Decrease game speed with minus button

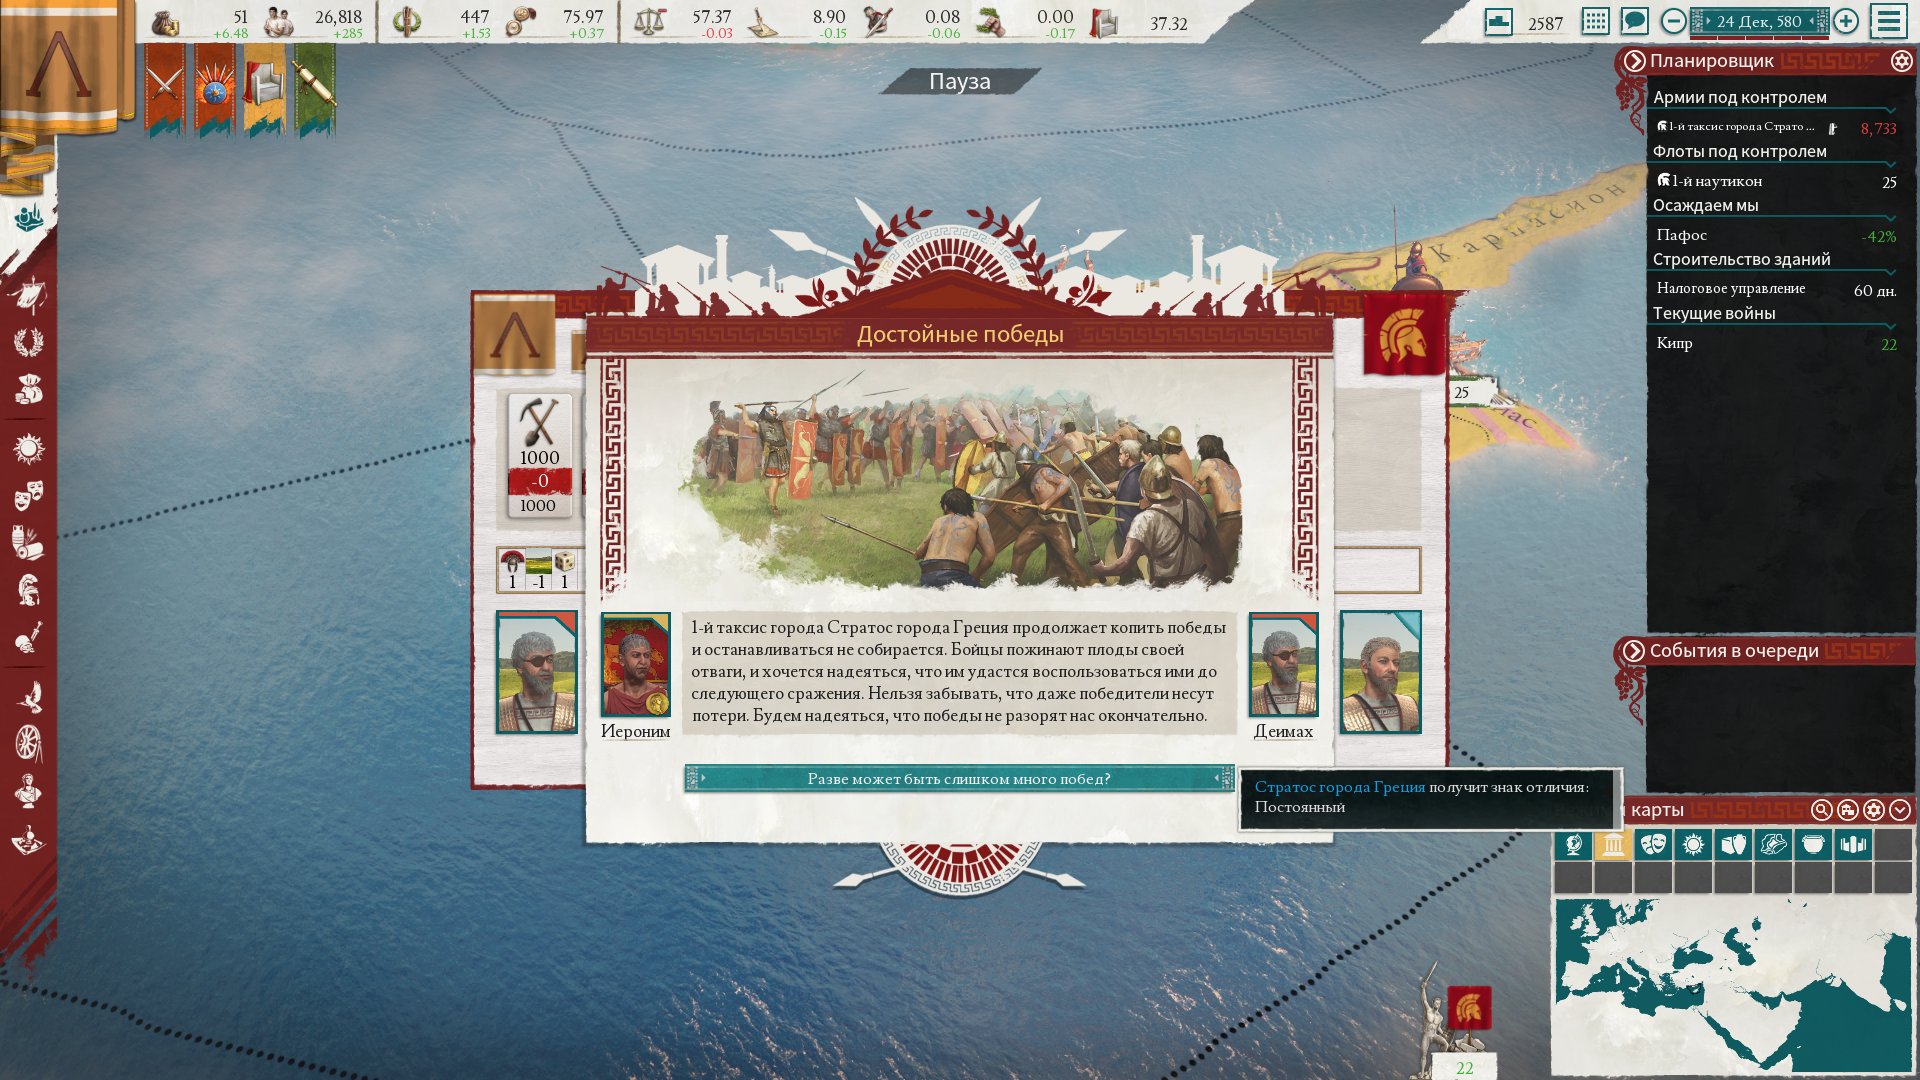point(1673,21)
